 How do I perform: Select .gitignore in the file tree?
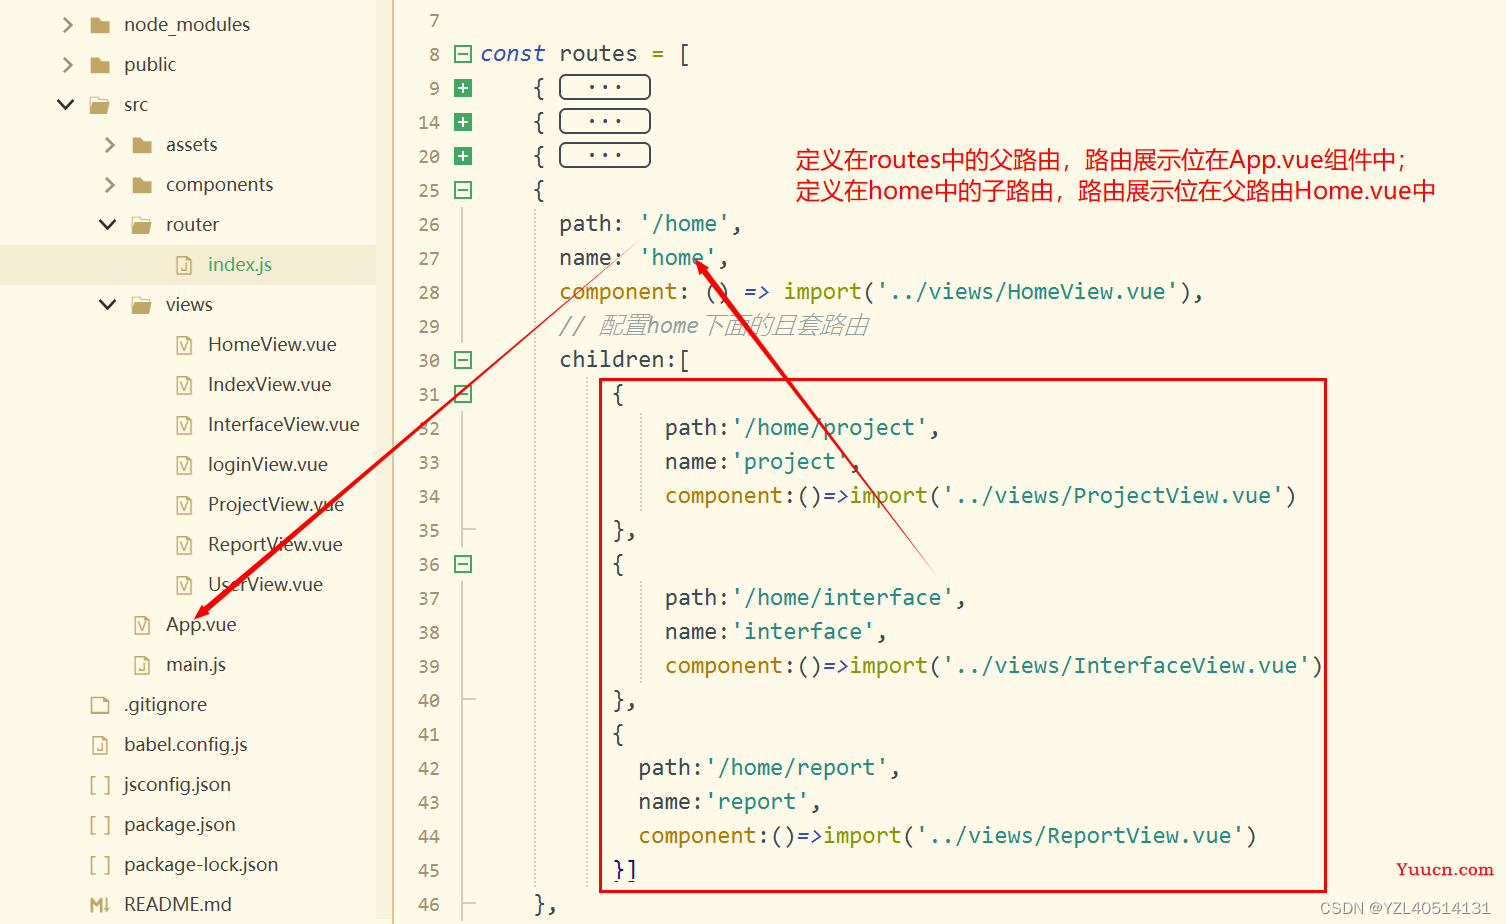click(x=165, y=705)
